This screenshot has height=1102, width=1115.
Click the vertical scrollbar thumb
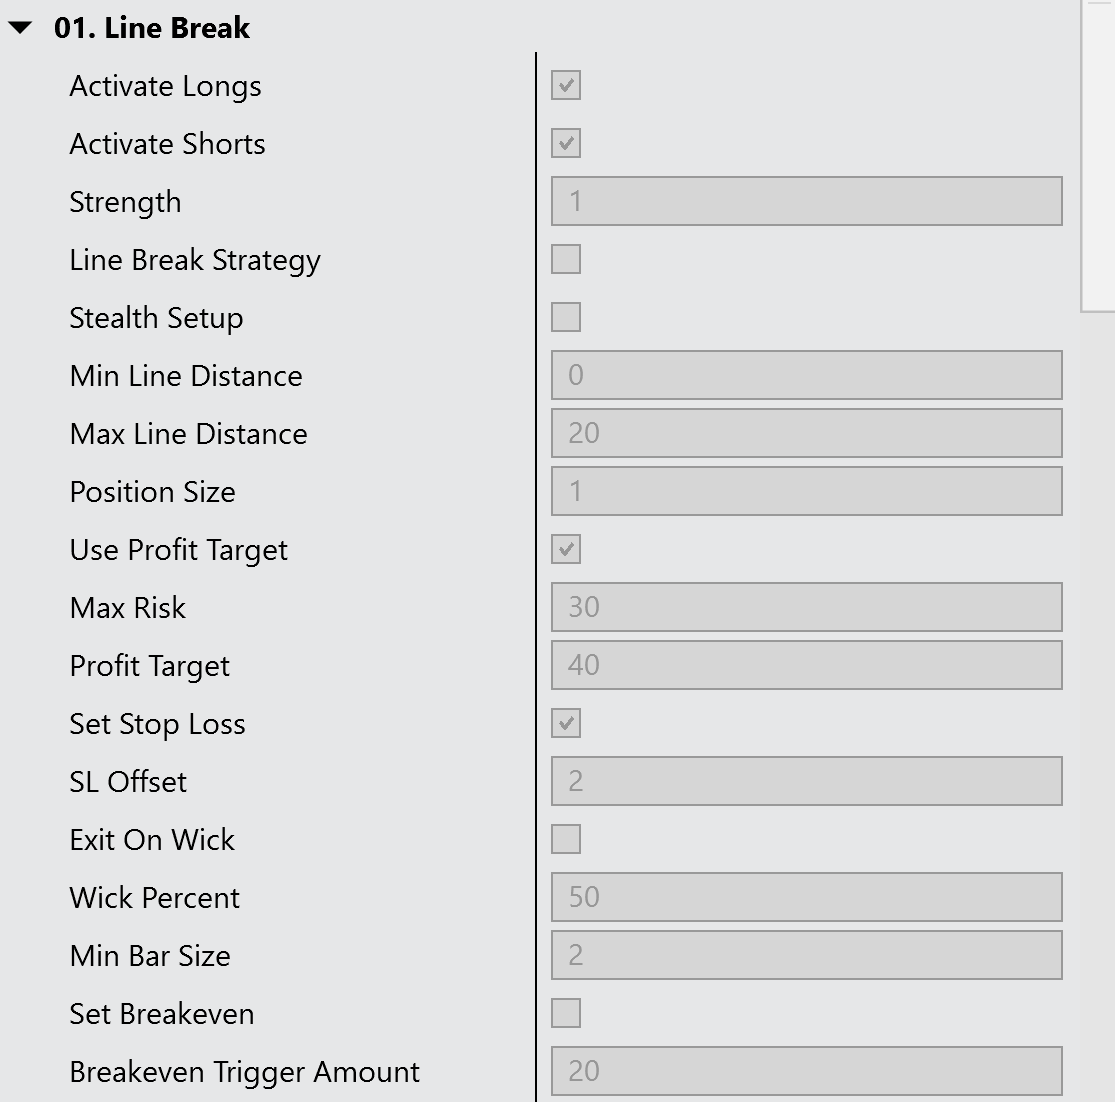pyautogui.click(x=1098, y=150)
